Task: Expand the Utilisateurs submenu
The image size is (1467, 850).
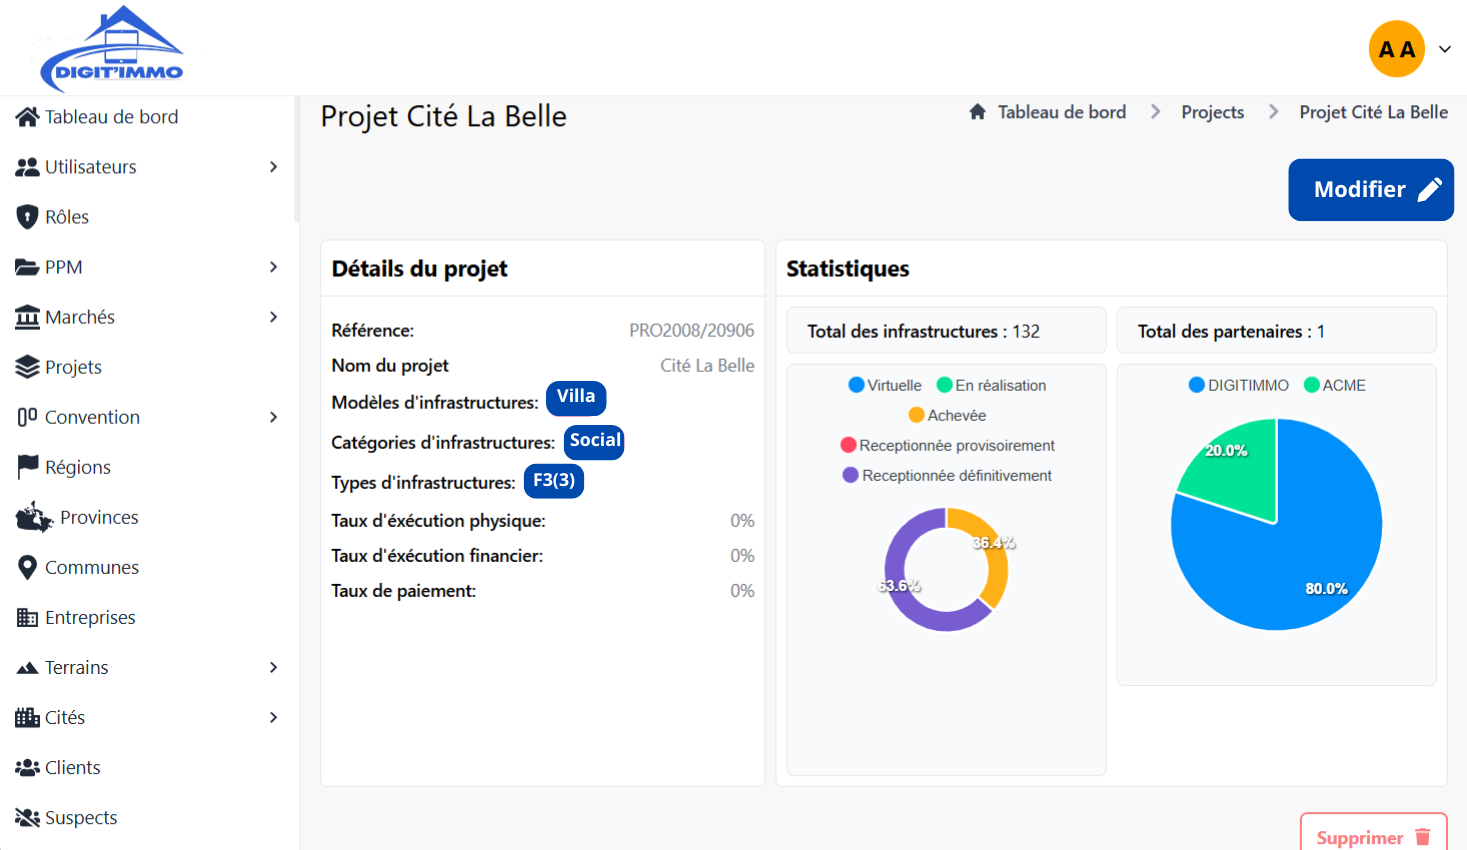Action: [273, 167]
